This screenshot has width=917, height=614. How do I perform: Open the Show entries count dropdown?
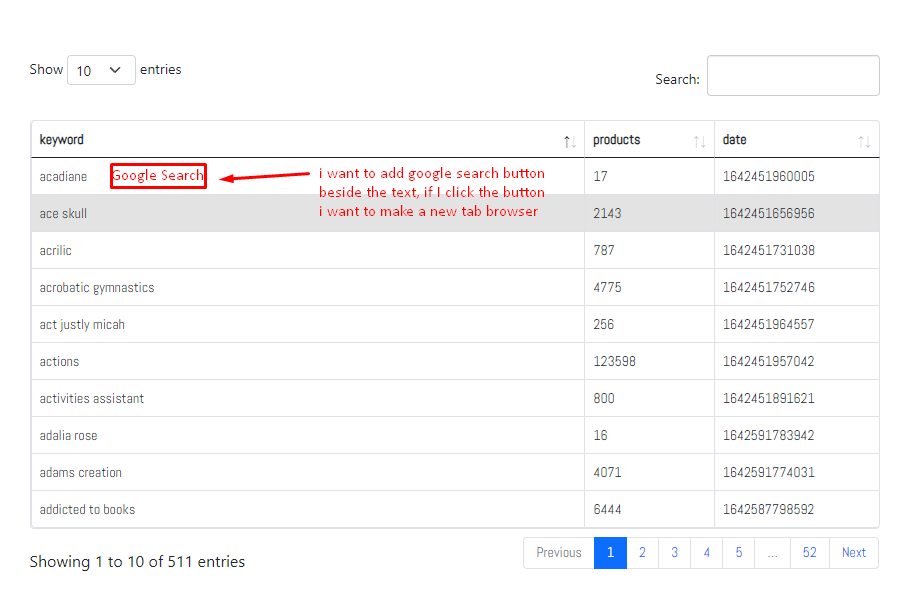(101, 70)
